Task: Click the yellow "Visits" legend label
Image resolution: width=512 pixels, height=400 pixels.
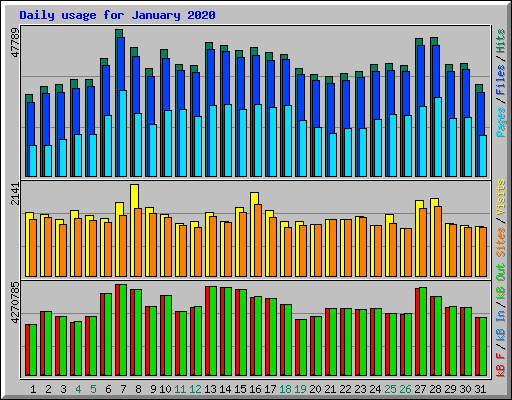Action: pyautogui.click(x=501, y=197)
